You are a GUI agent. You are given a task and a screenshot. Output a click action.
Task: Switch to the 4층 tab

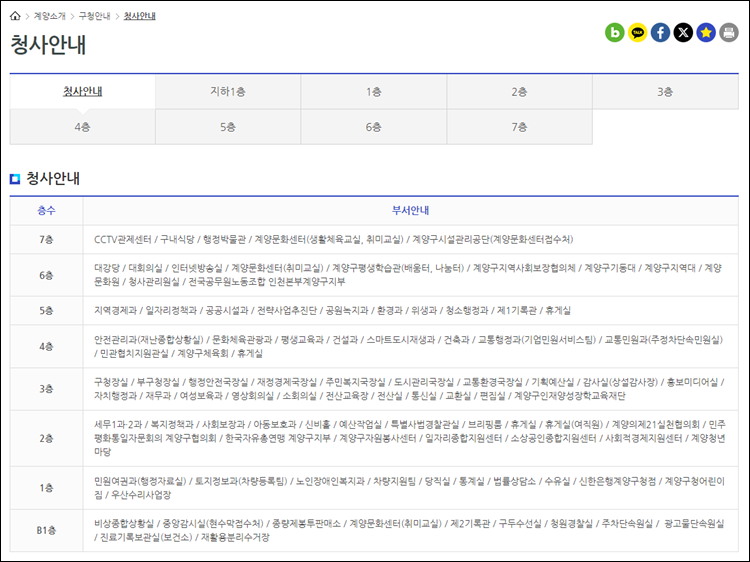coord(82,127)
